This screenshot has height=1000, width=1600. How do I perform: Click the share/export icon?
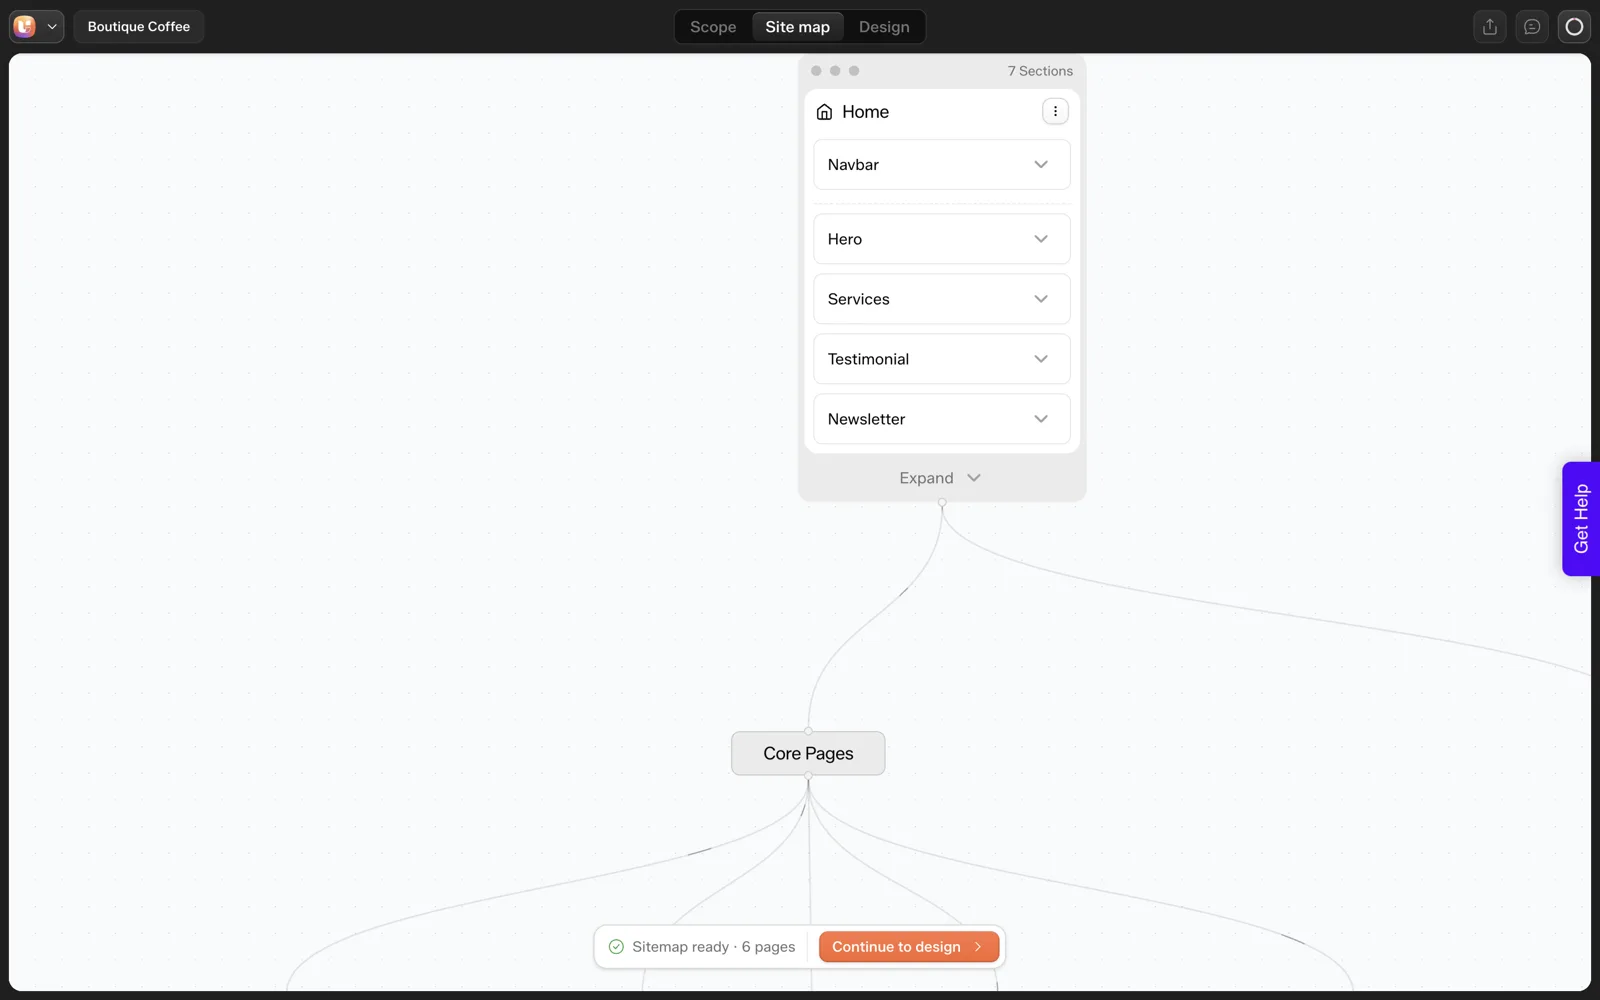point(1490,27)
